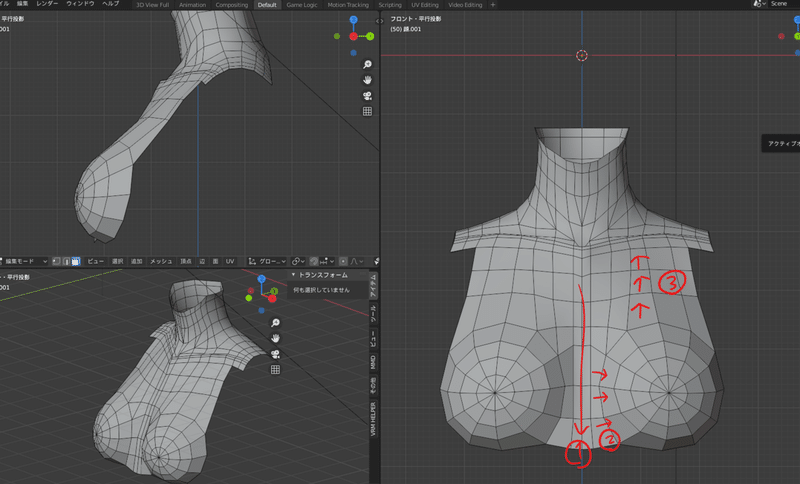Click blue Z axis on top-left gizmo
The width and height of the screenshot is (800, 484).
[x=354, y=19]
